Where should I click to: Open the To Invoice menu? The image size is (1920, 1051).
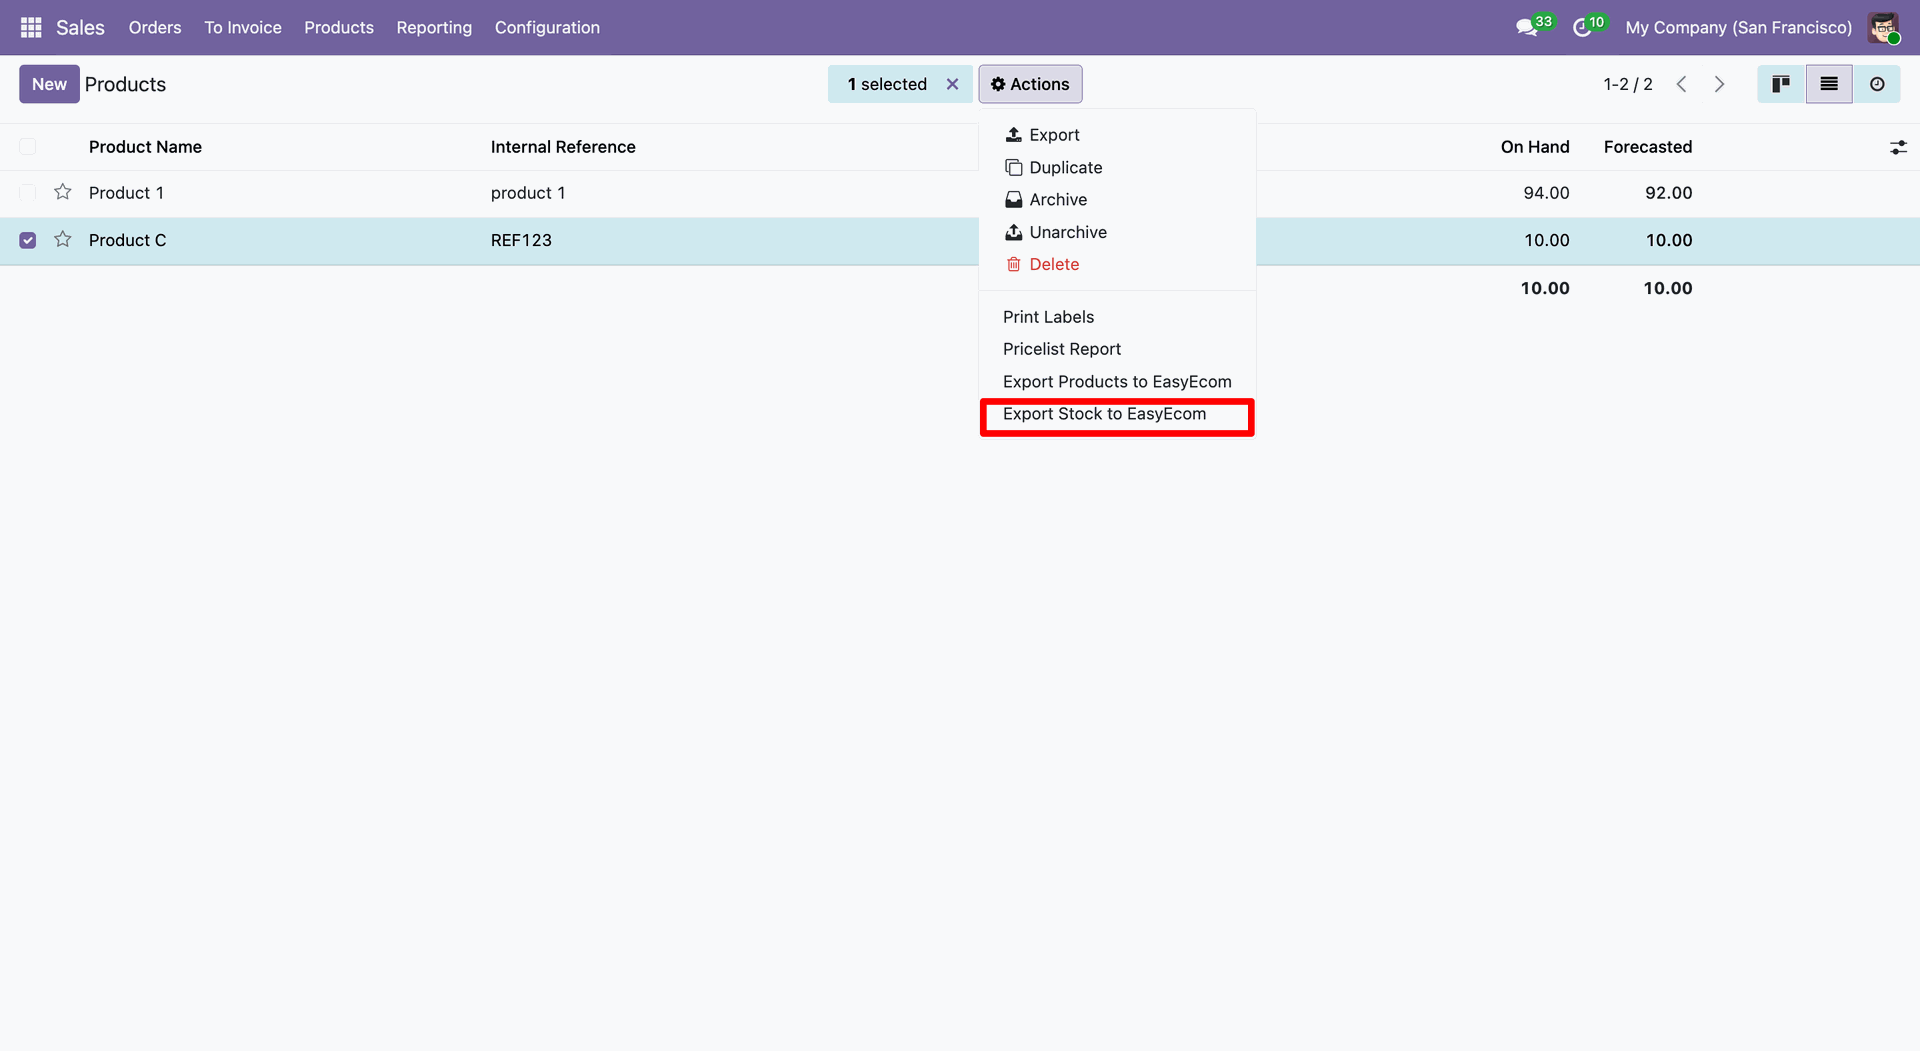tap(243, 27)
